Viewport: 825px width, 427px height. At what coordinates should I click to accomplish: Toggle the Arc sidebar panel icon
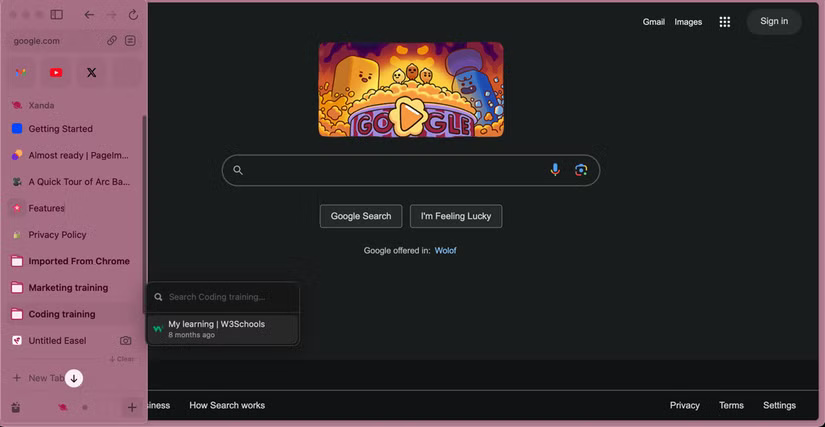point(56,15)
